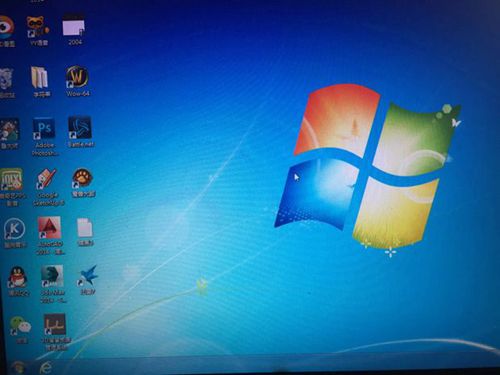Image resolution: width=500 pixels, height=375 pixels.
Task: Launch the Kugou K music icon
Action: point(15,229)
